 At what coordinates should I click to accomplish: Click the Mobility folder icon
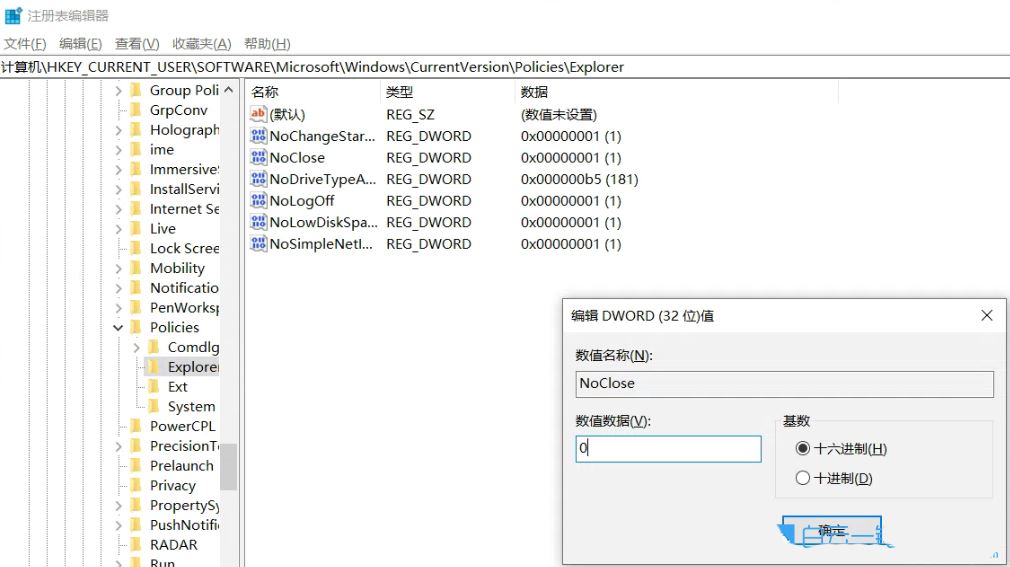(136, 268)
